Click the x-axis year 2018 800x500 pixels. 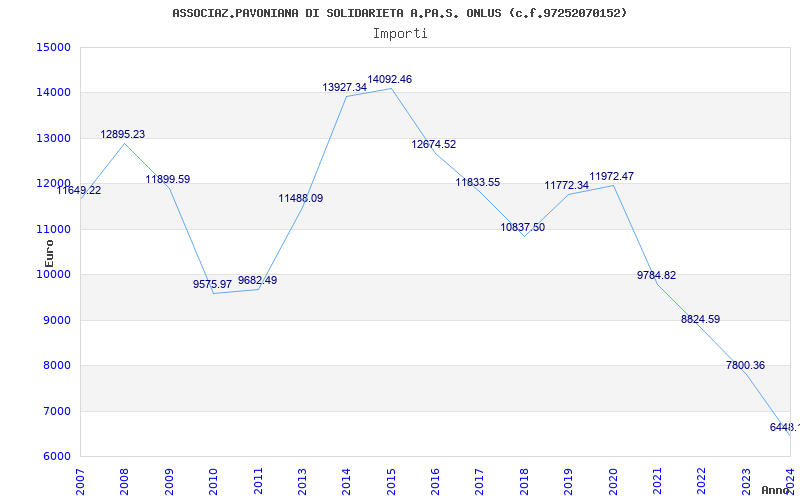(524, 481)
